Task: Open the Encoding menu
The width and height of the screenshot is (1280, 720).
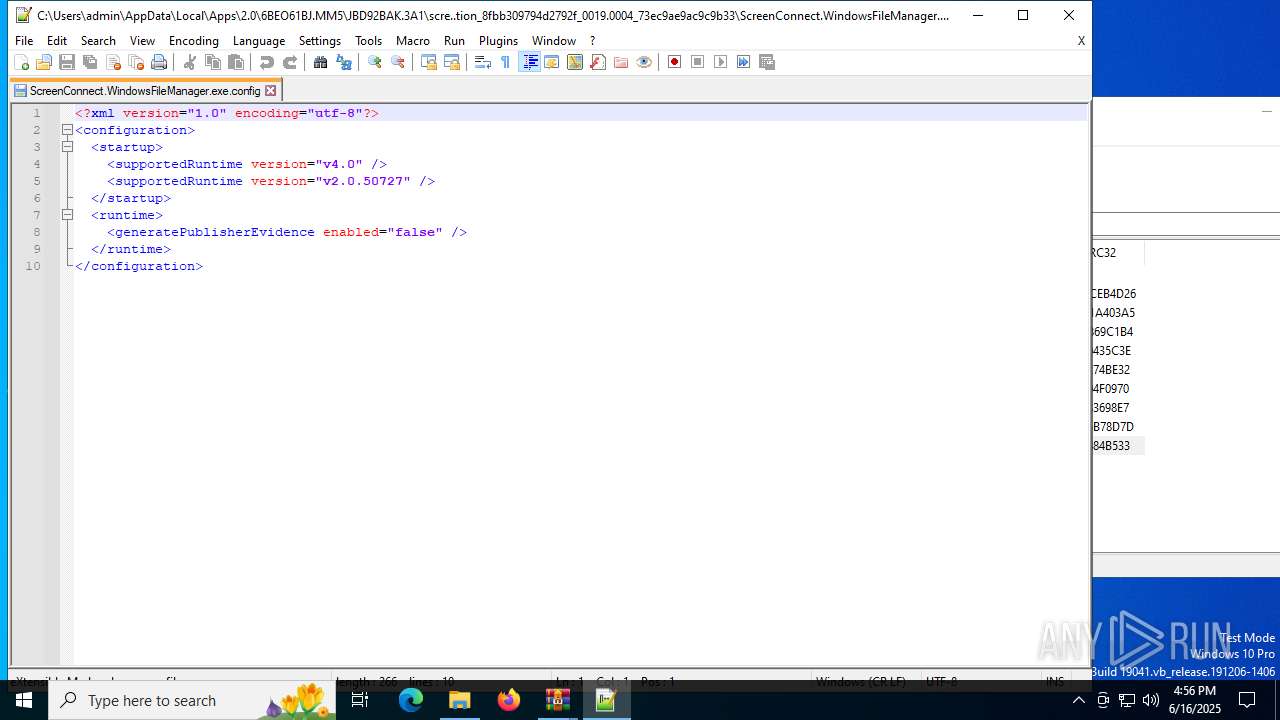Action: pyautogui.click(x=194, y=41)
